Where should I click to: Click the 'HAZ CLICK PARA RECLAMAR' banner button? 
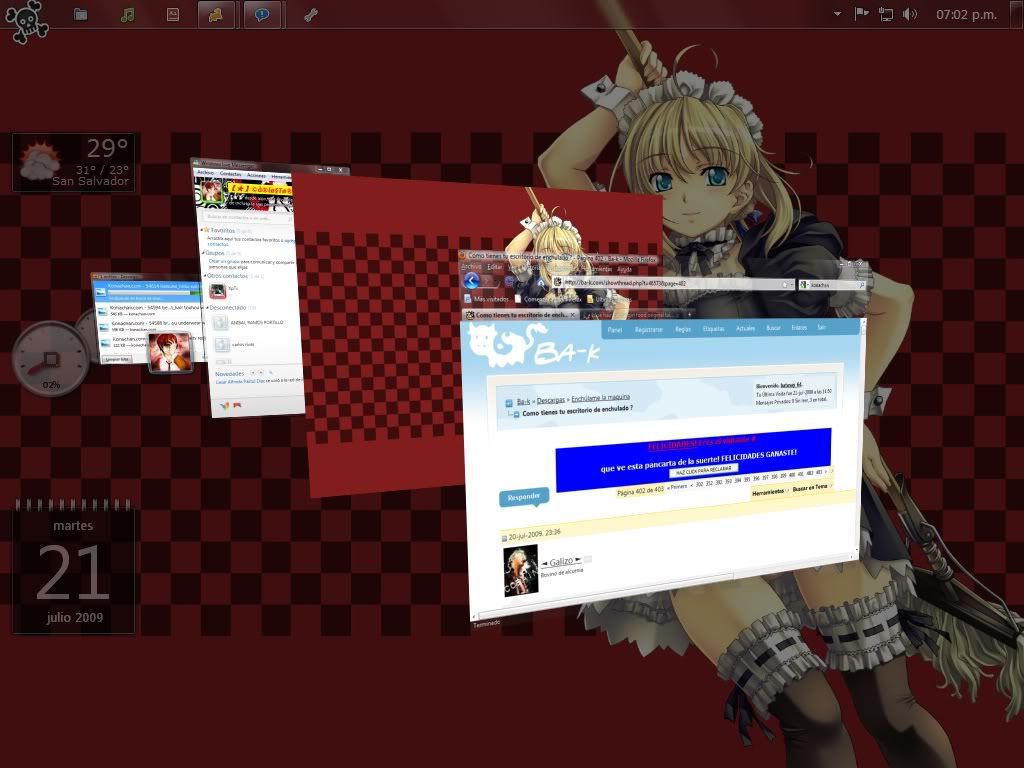(703, 470)
